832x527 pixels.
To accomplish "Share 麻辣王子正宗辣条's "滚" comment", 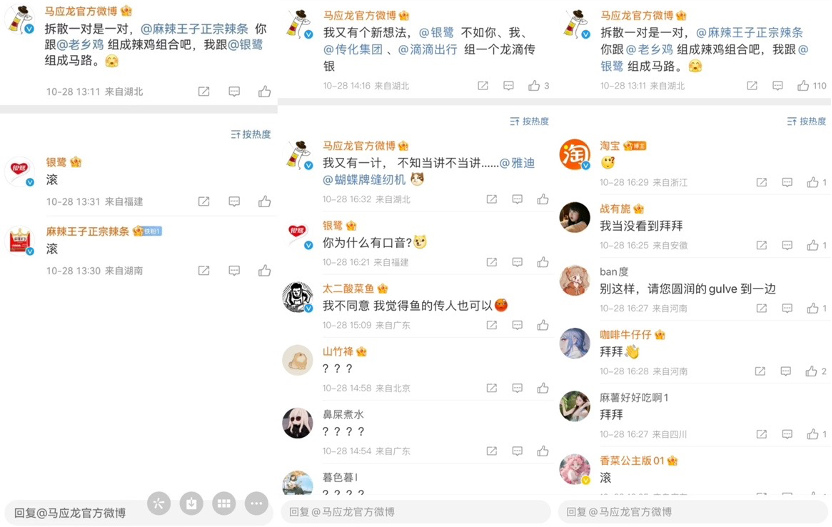I will (204, 271).
